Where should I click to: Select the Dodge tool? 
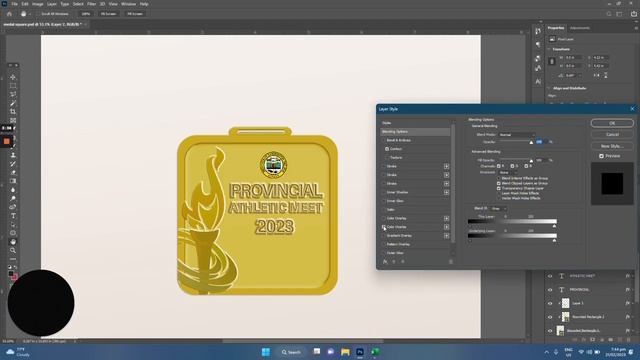(13, 198)
